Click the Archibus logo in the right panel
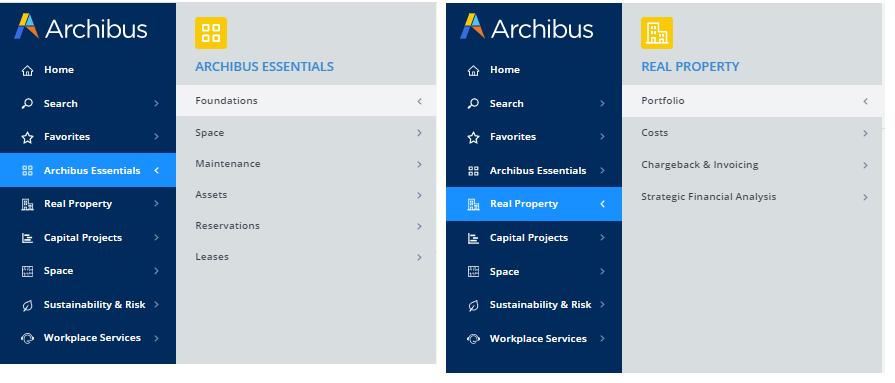This screenshot has height=383, width=895. coord(526,27)
